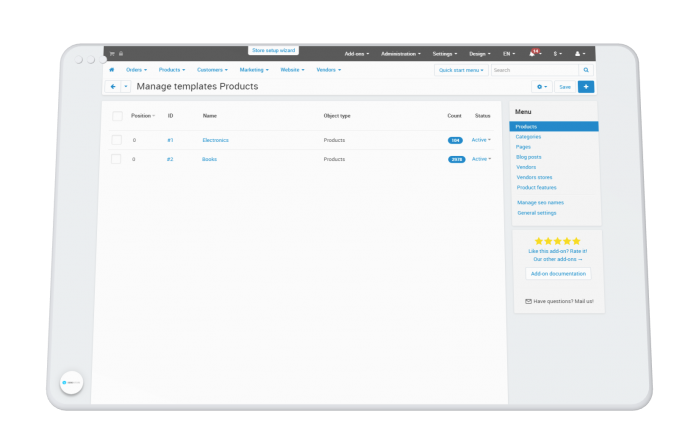Viewport: 700px width, 445px height.
Task: Open the dropdown next to back arrow
Action: [126, 87]
